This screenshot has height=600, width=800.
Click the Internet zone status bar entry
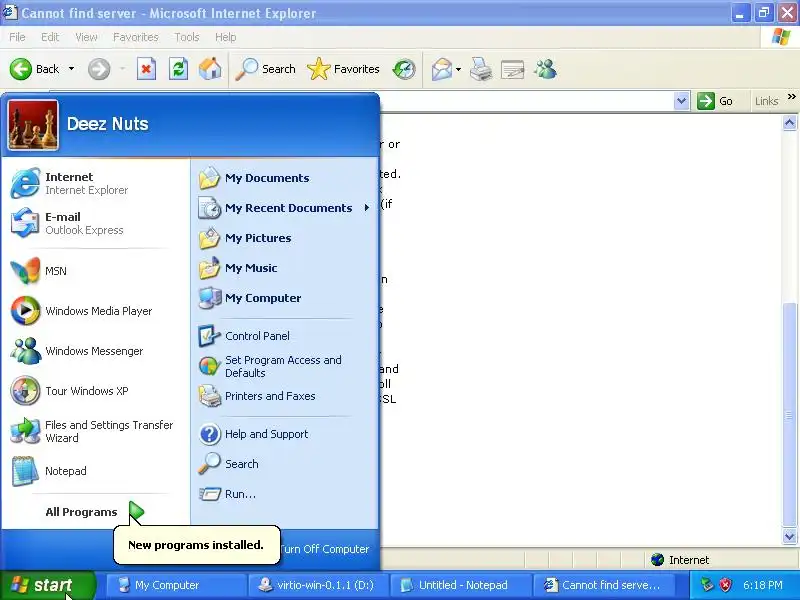680,560
